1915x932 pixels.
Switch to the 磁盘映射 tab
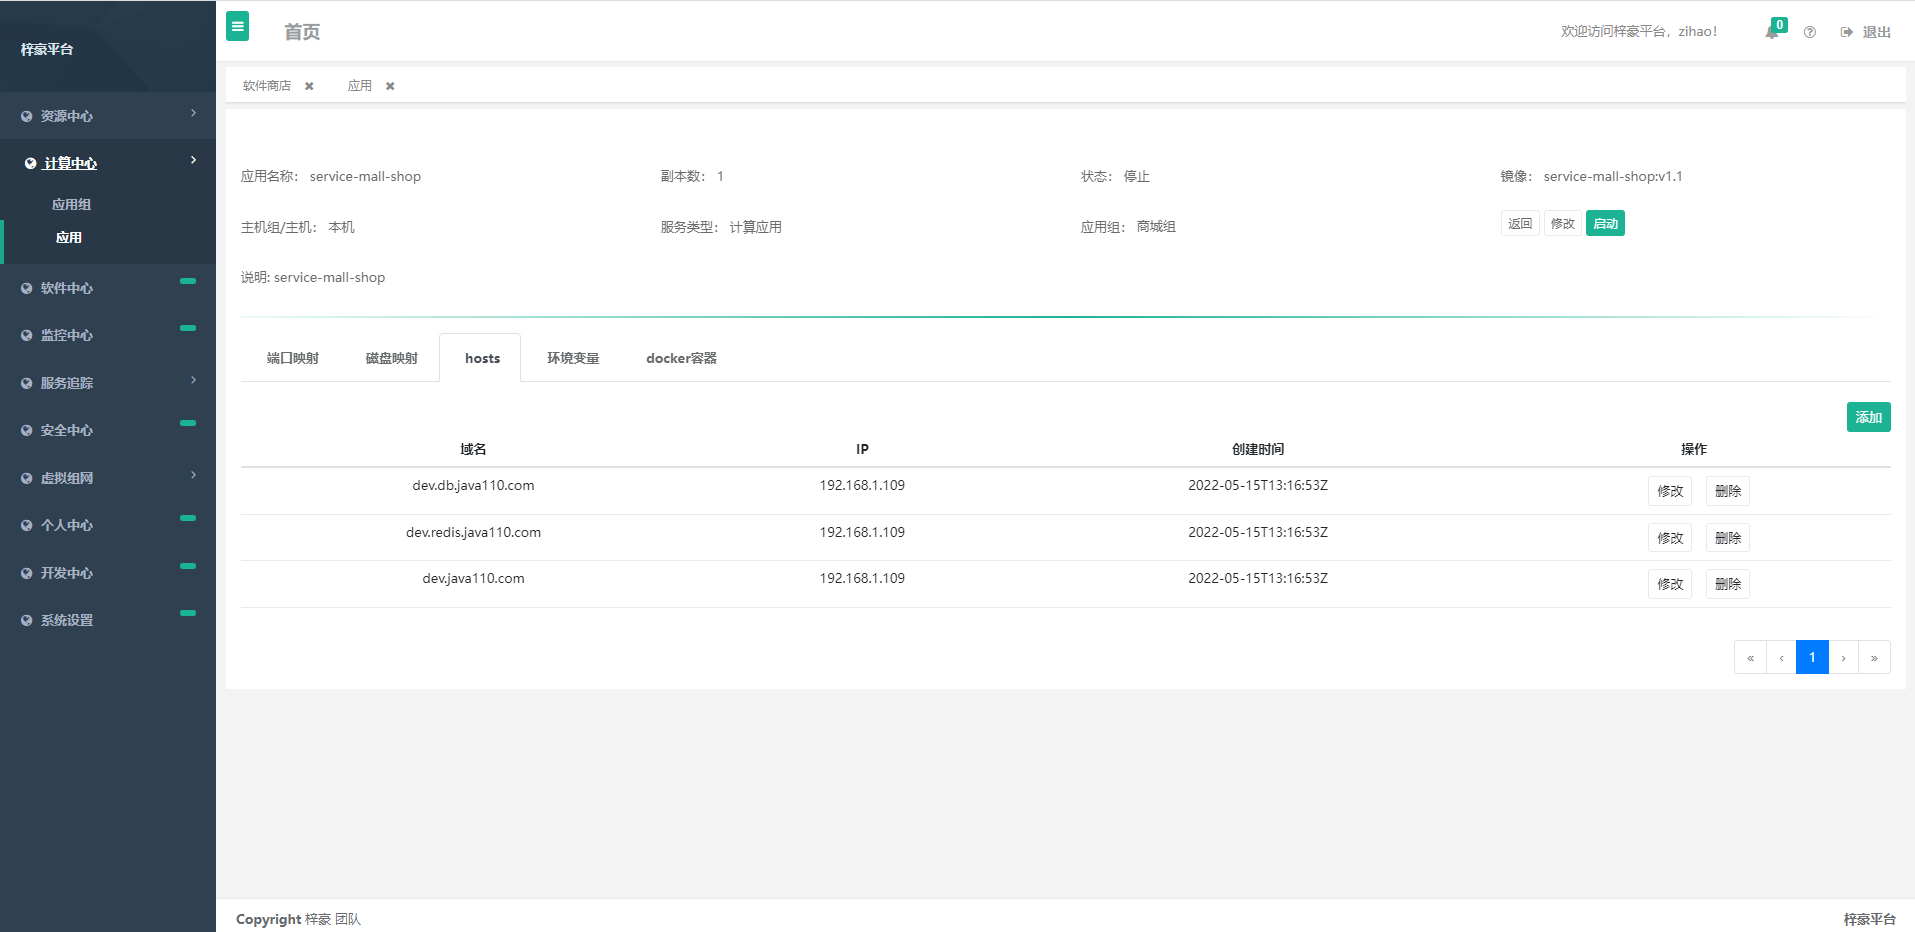click(391, 358)
